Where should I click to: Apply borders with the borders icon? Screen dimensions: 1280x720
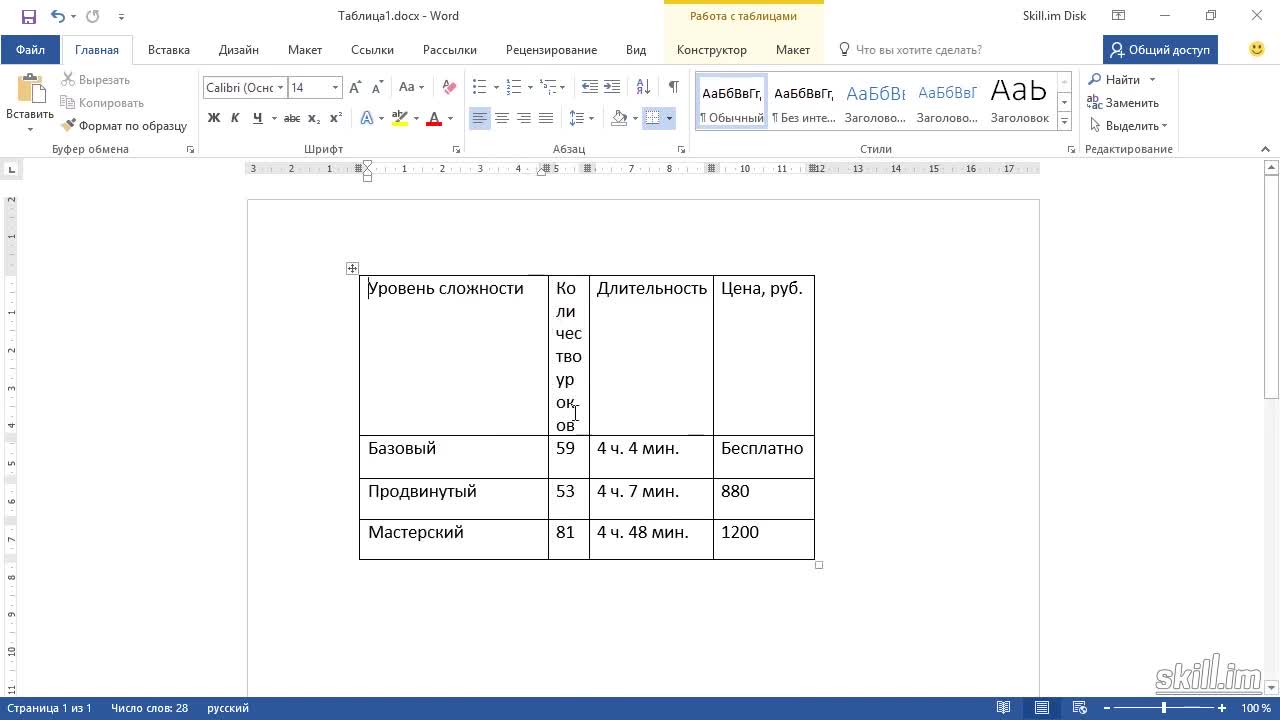pyautogui.click(x=653, y=118)
